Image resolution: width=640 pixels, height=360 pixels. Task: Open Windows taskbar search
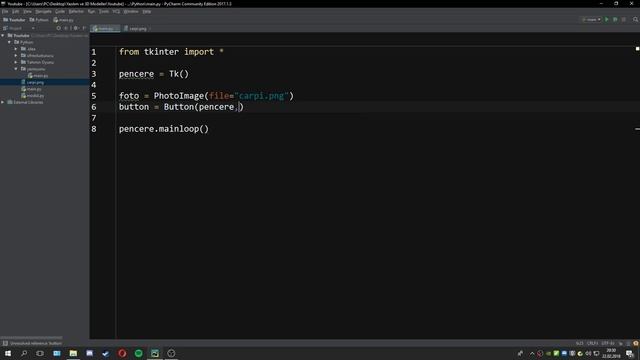(24, 353)
